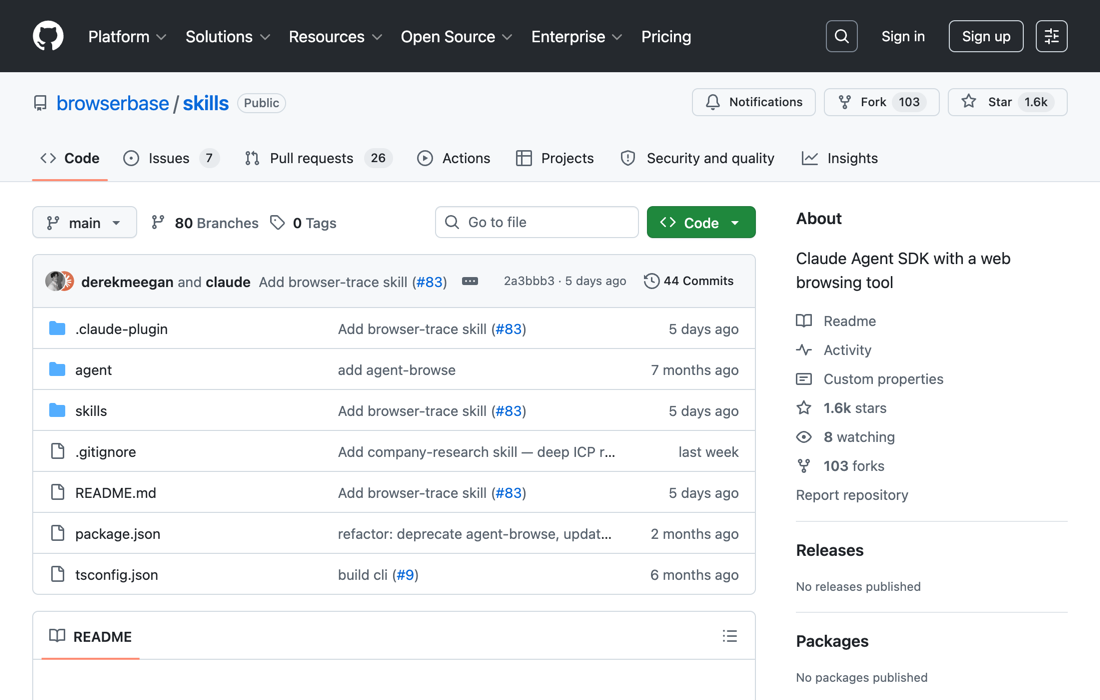Click the README outline list icon

[x=730, y=636]
